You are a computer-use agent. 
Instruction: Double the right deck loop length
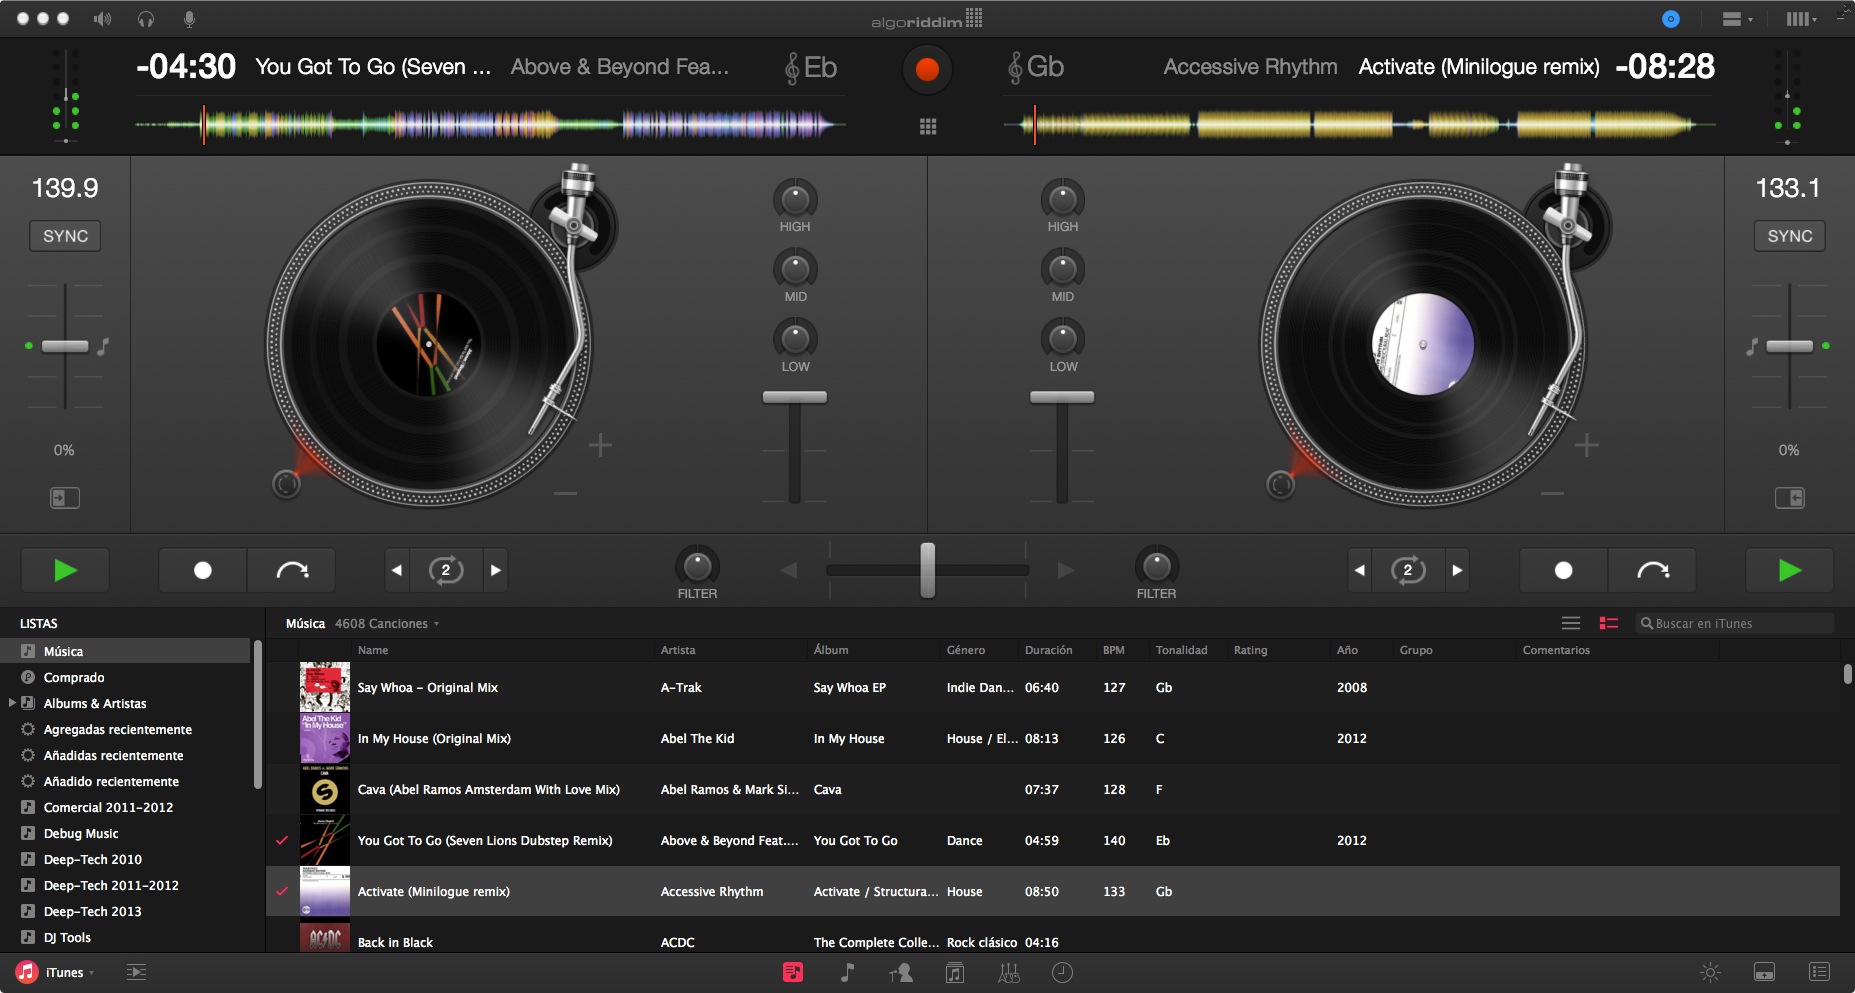click(1457, 570)
